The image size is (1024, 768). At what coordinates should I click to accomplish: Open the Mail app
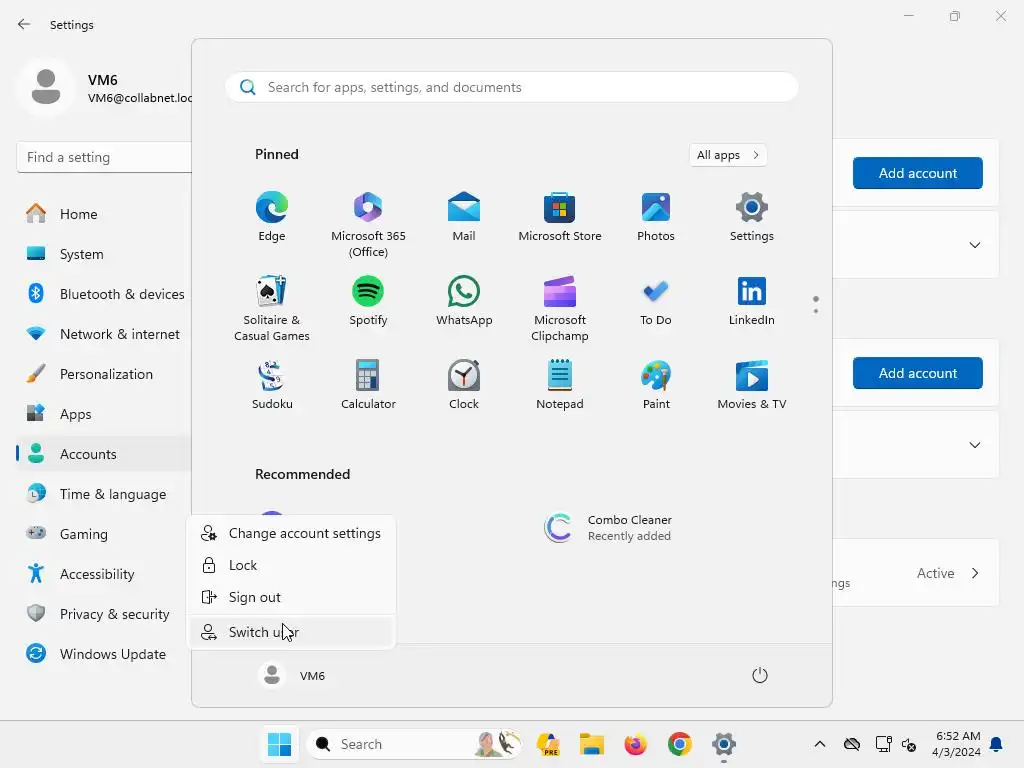[x=464, y=217]
